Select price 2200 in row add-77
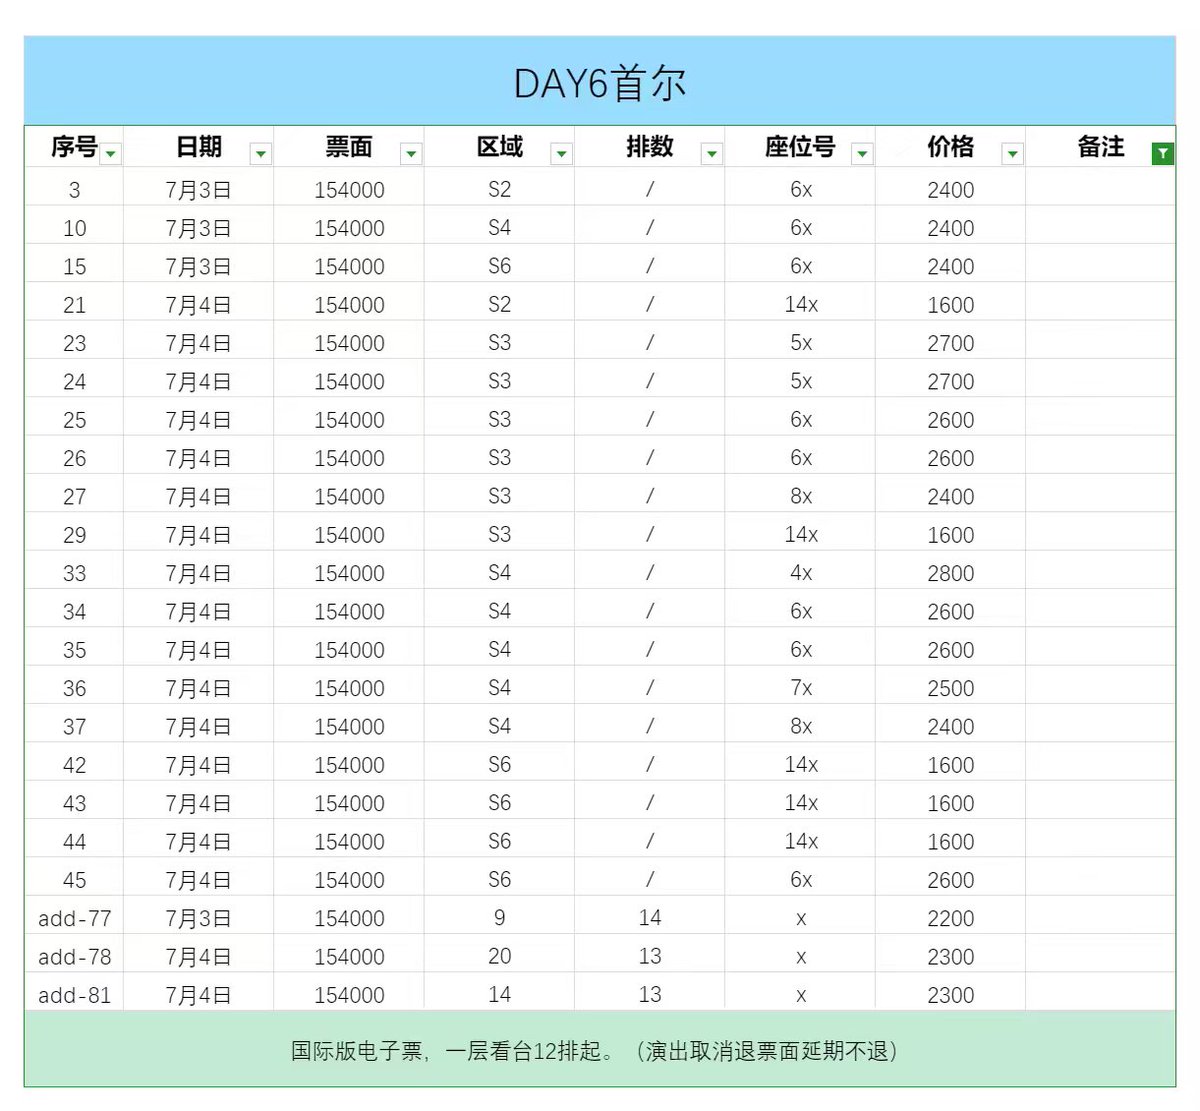The width and height of the screenshot is (1200, 1111). click(x=950, y=918)
